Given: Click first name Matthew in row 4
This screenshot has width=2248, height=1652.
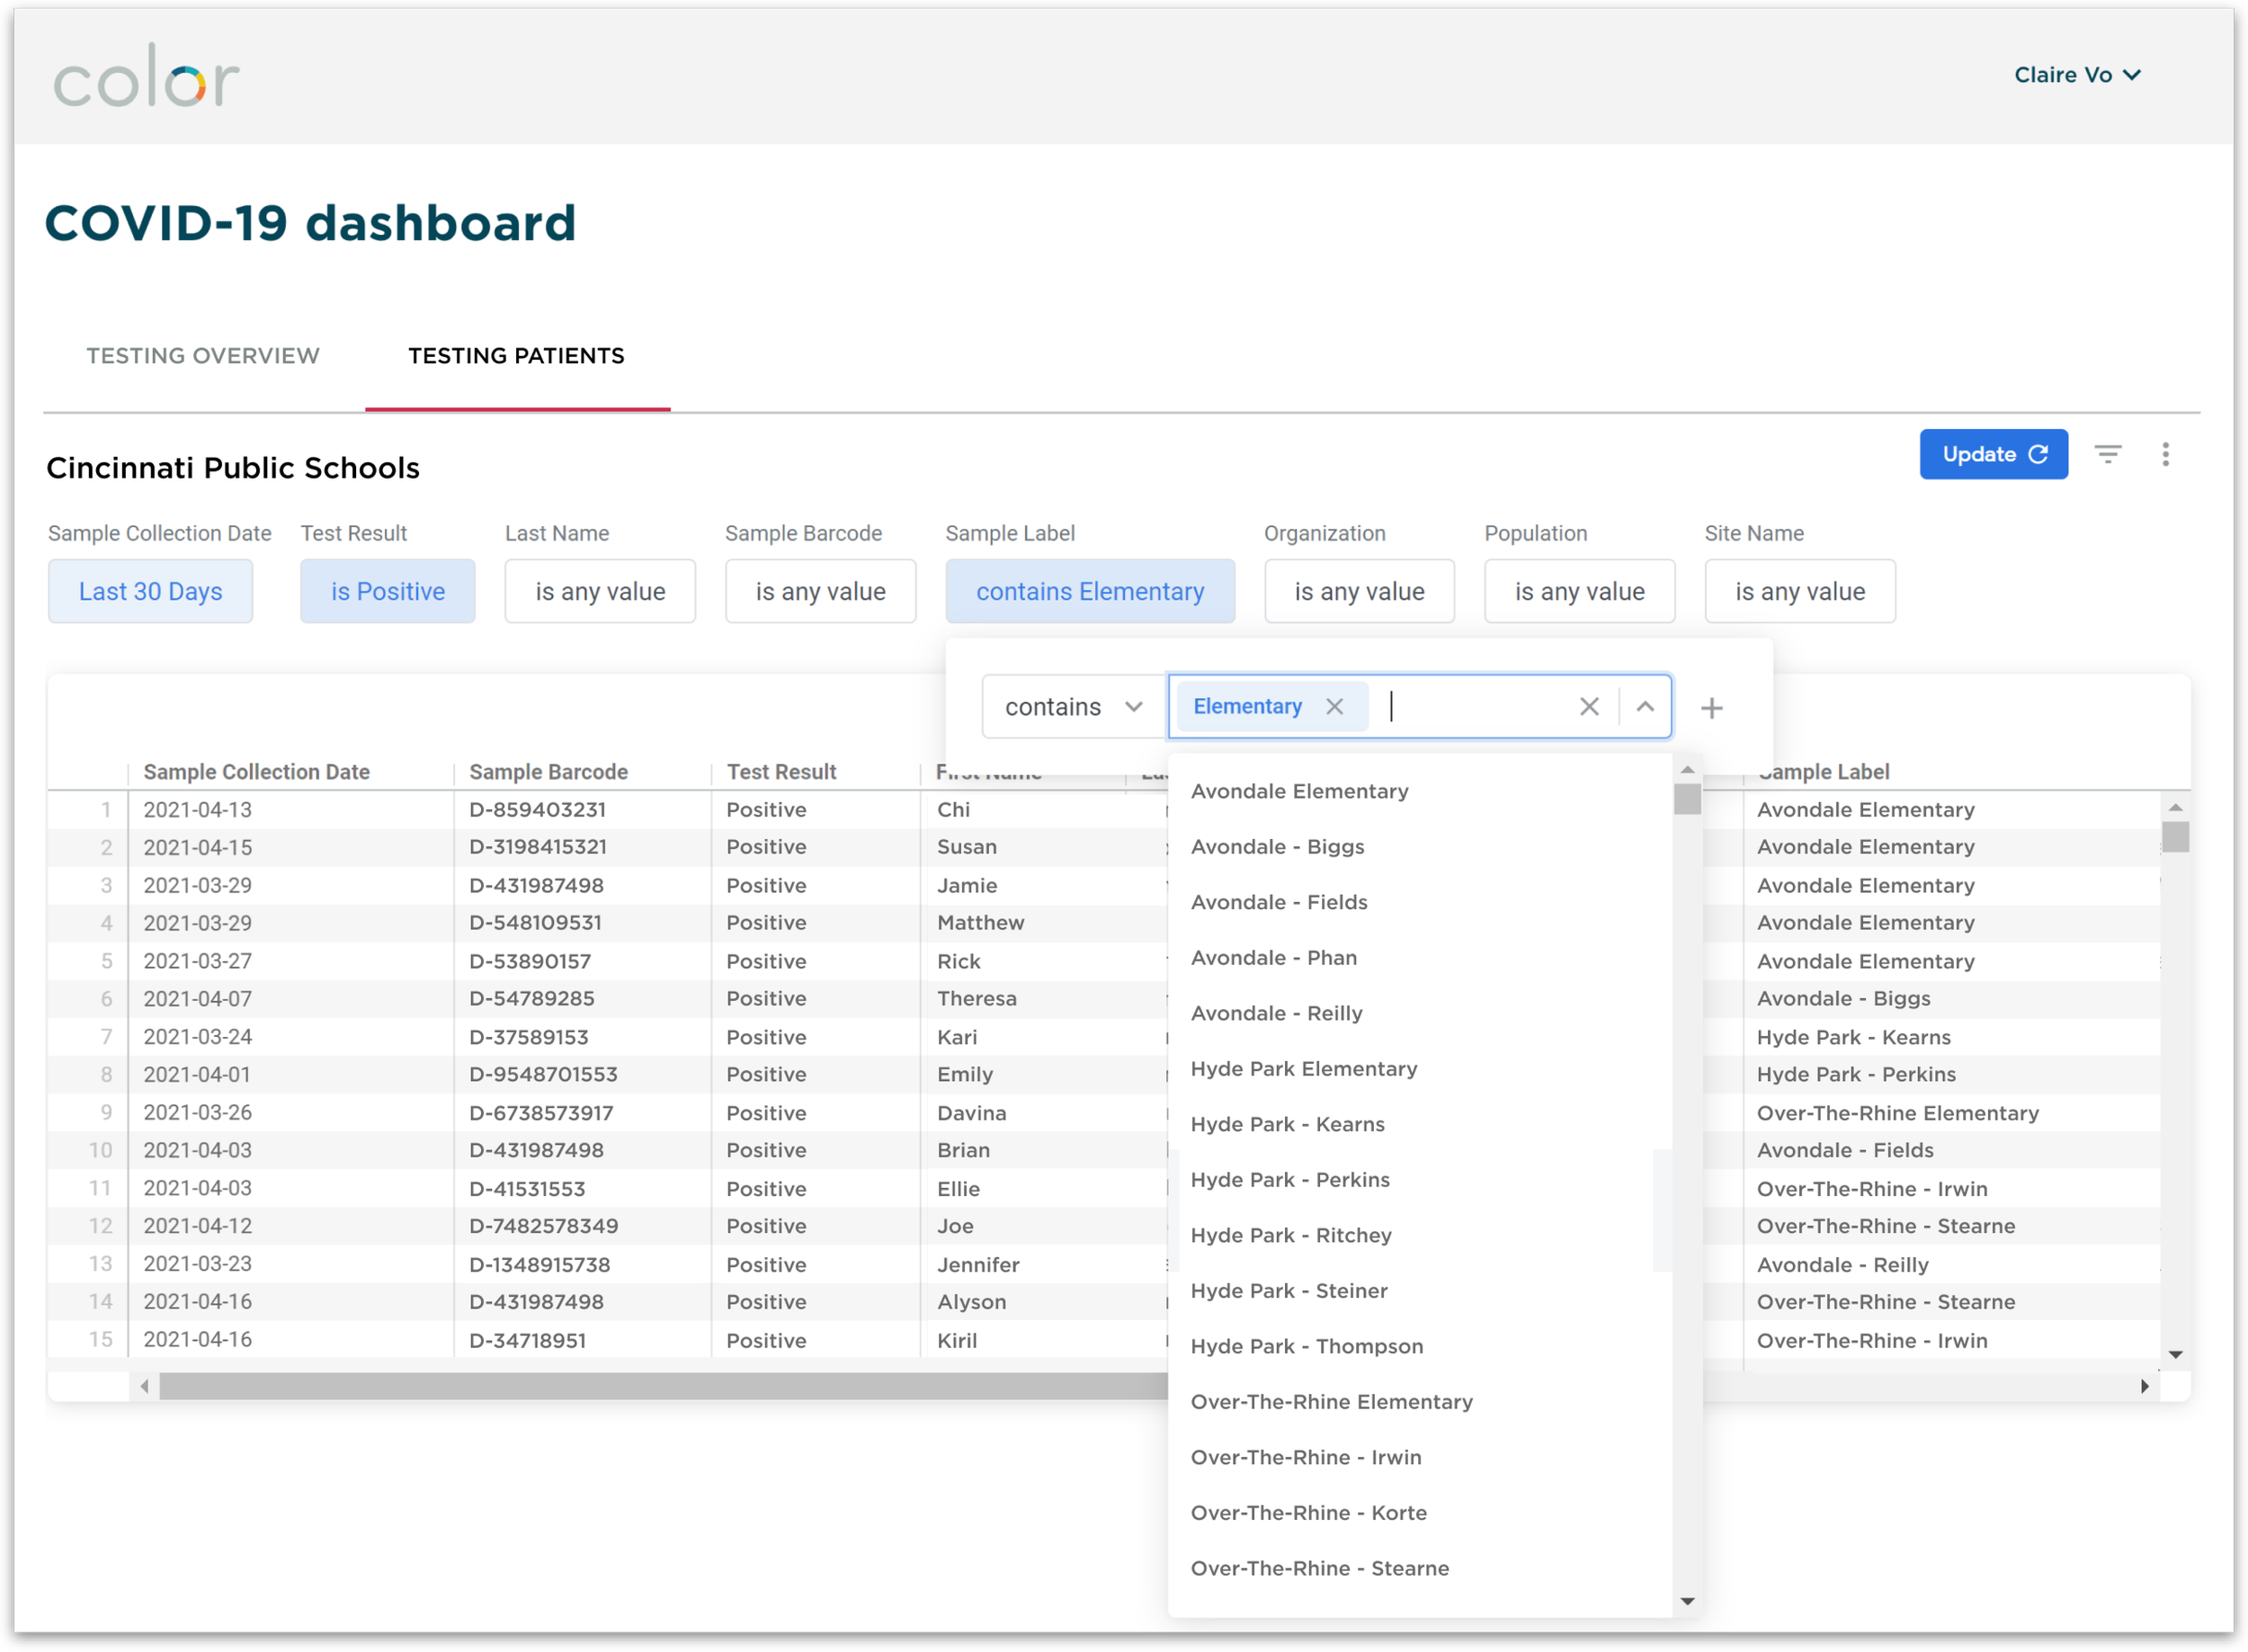Looking at the screenshot, I should [980, 922].
